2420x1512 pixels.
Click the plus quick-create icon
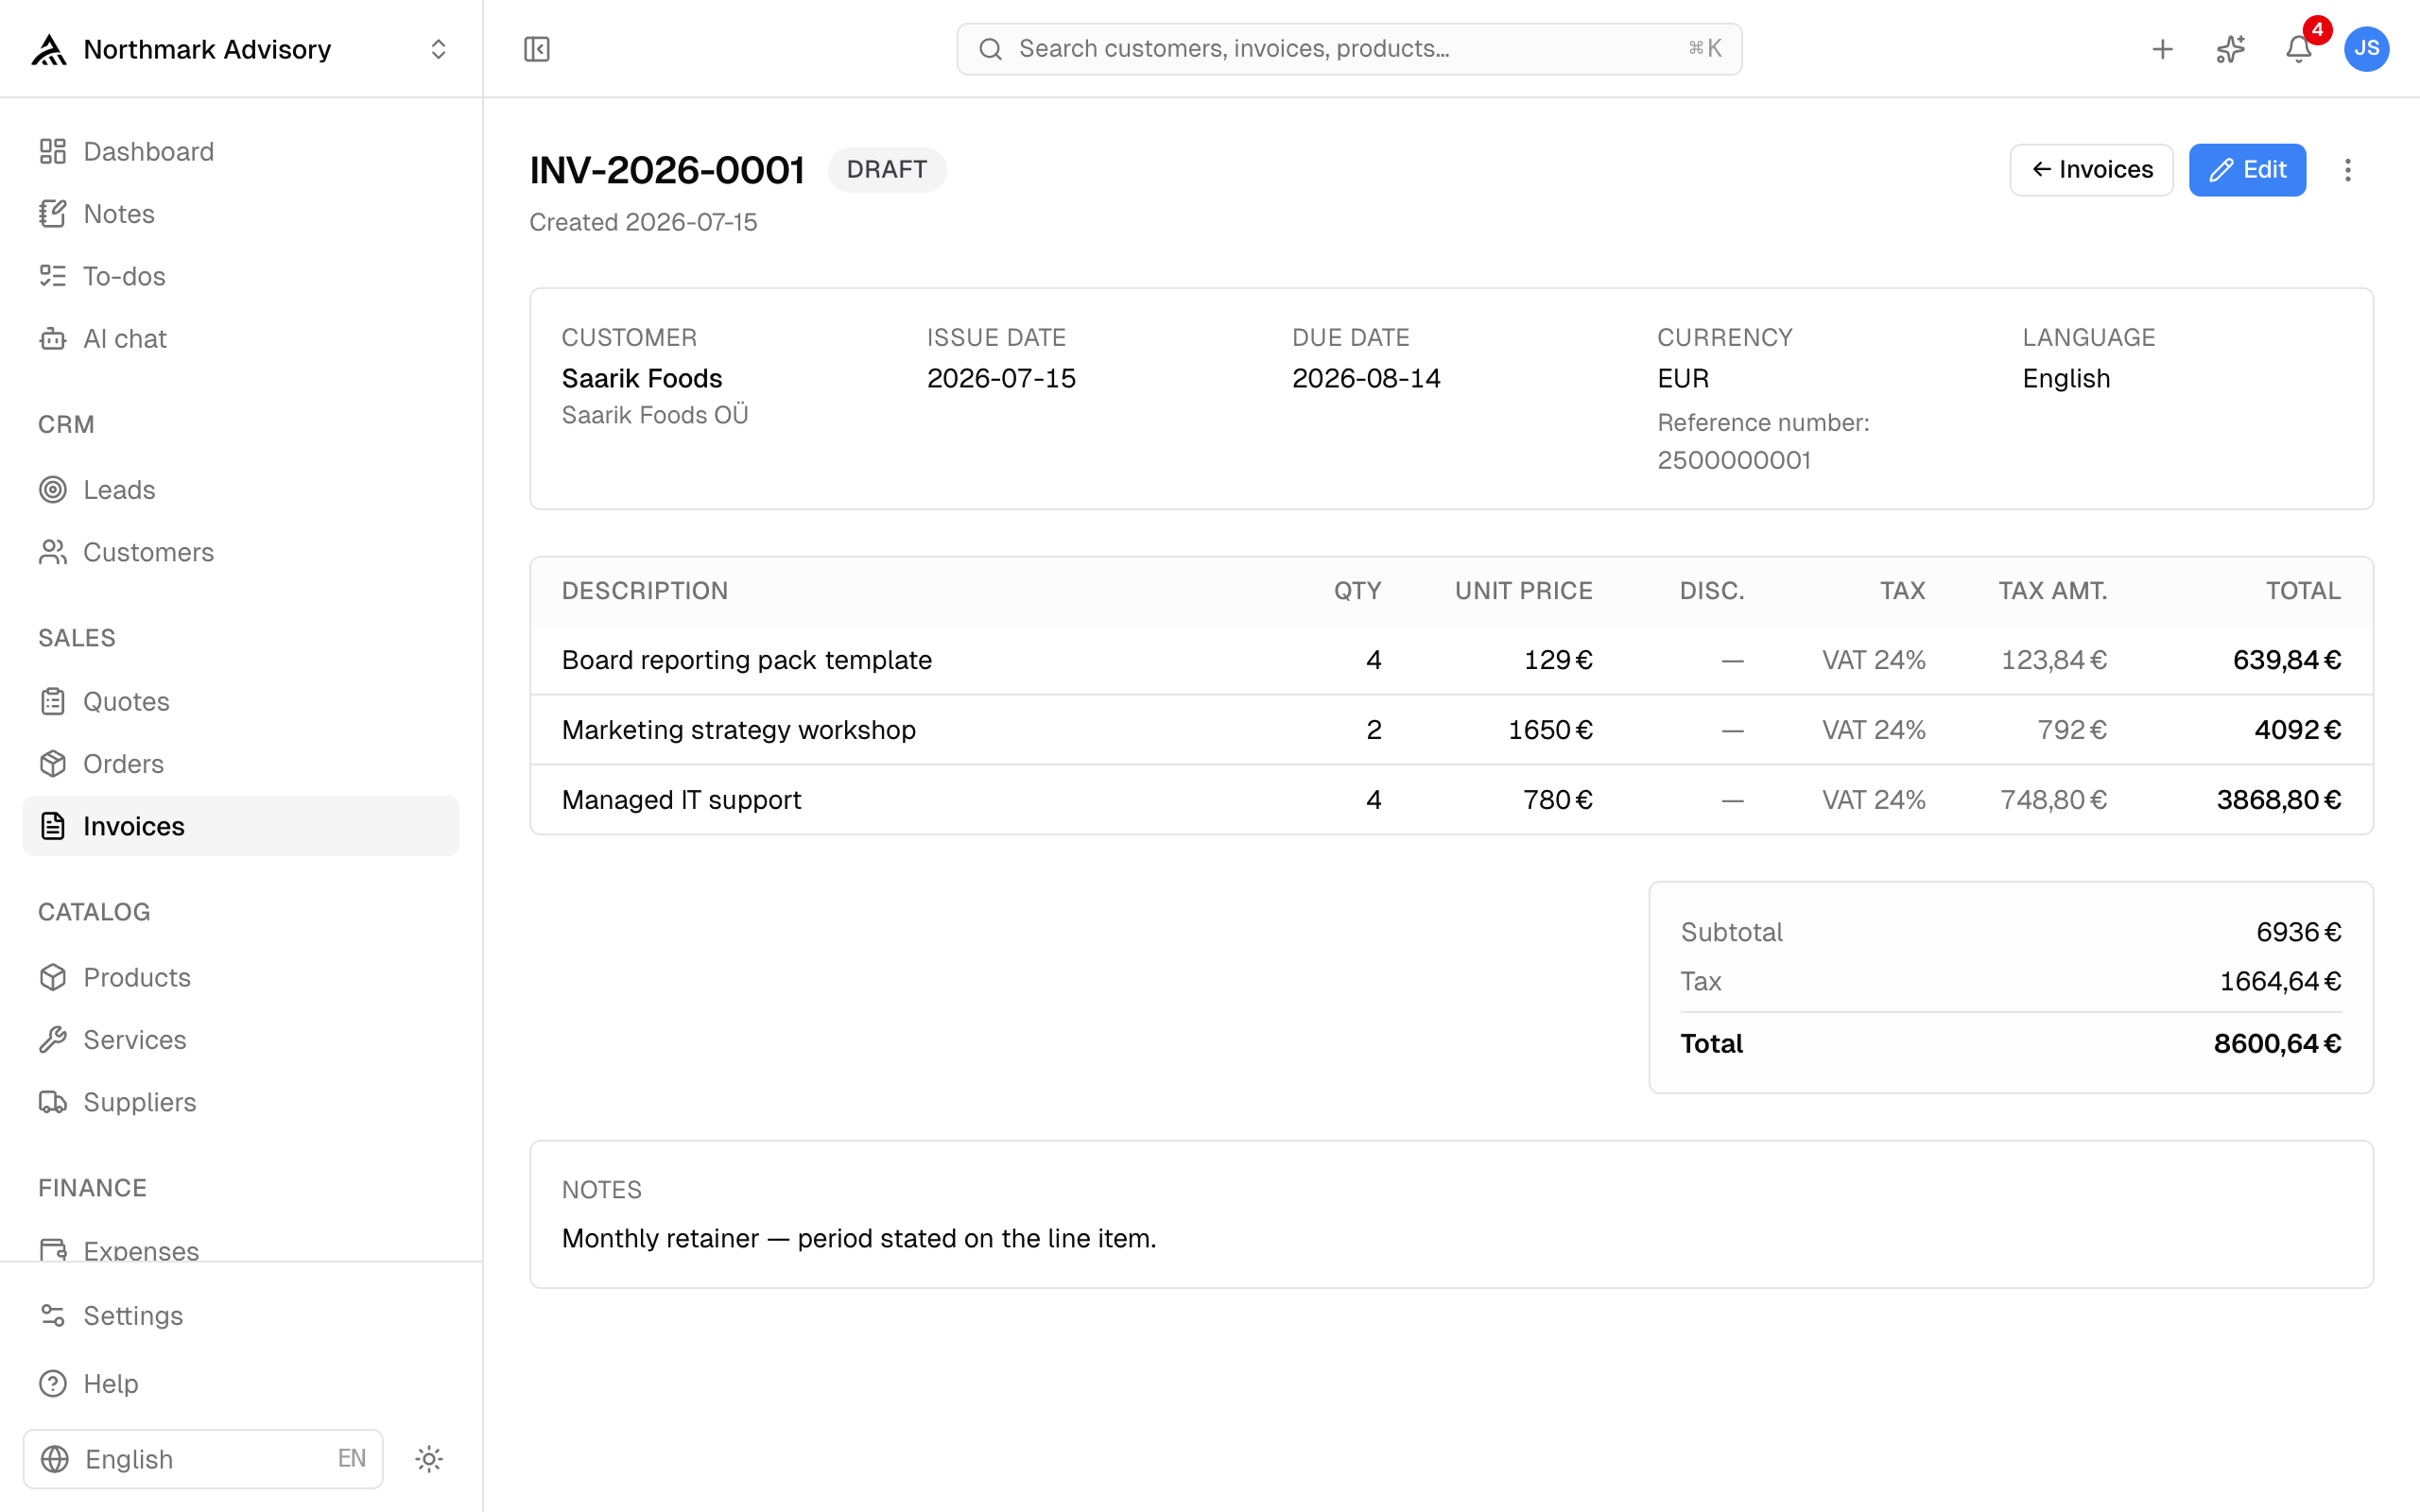tap(2162, 49)
